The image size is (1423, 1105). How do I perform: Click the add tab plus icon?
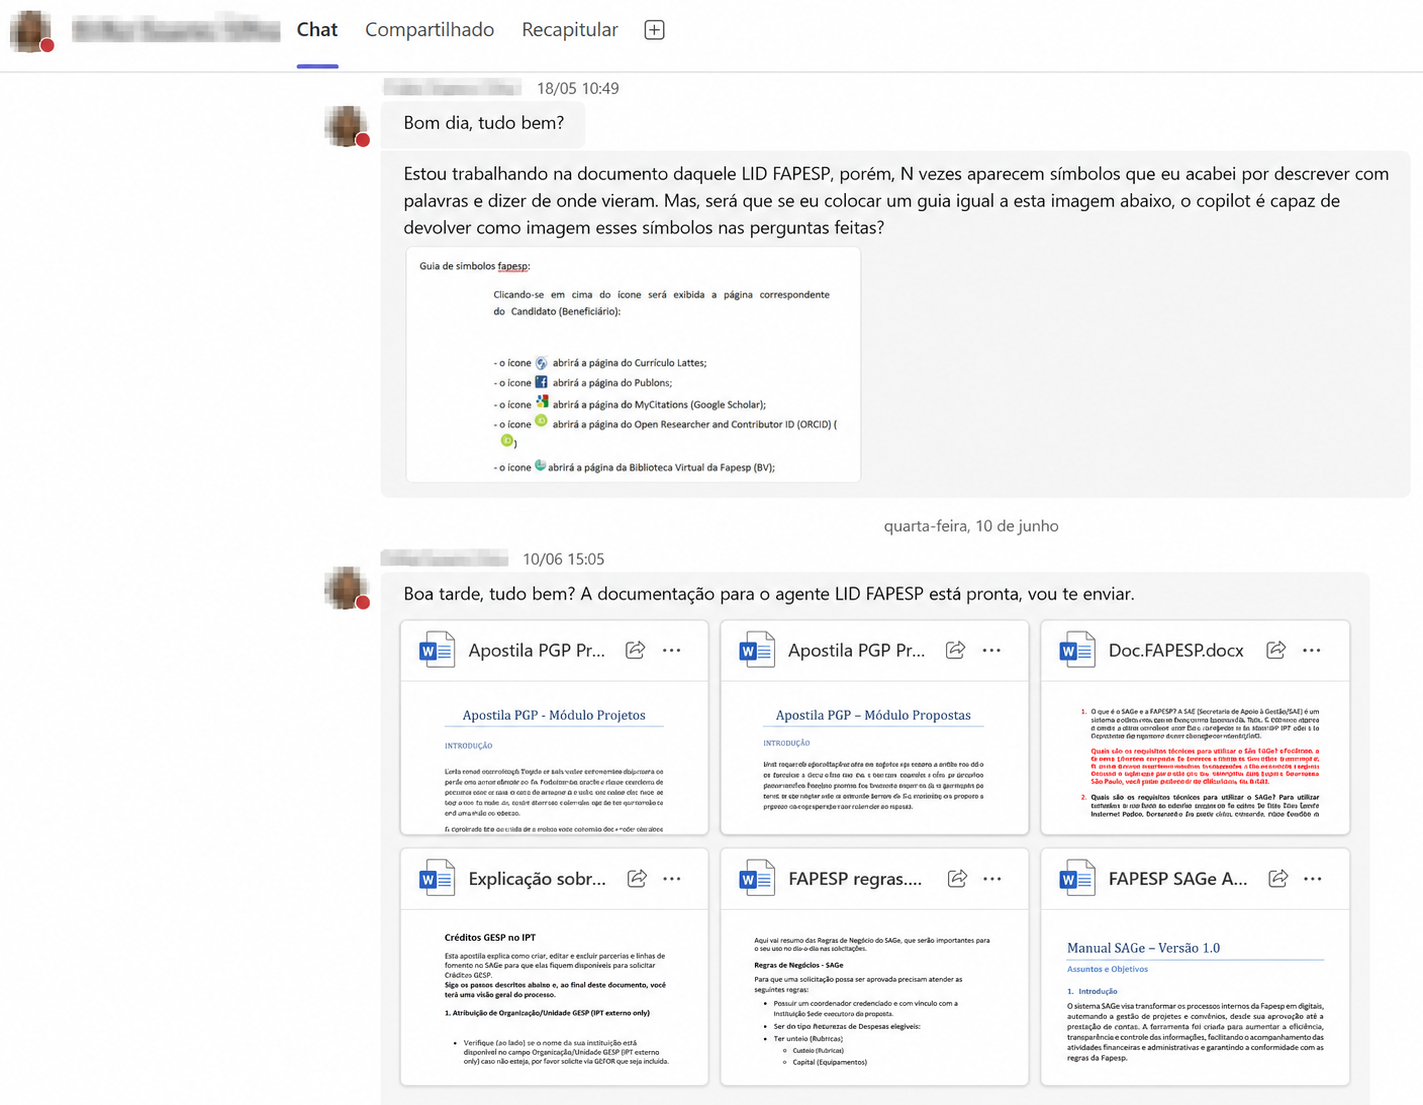(654, 30)
